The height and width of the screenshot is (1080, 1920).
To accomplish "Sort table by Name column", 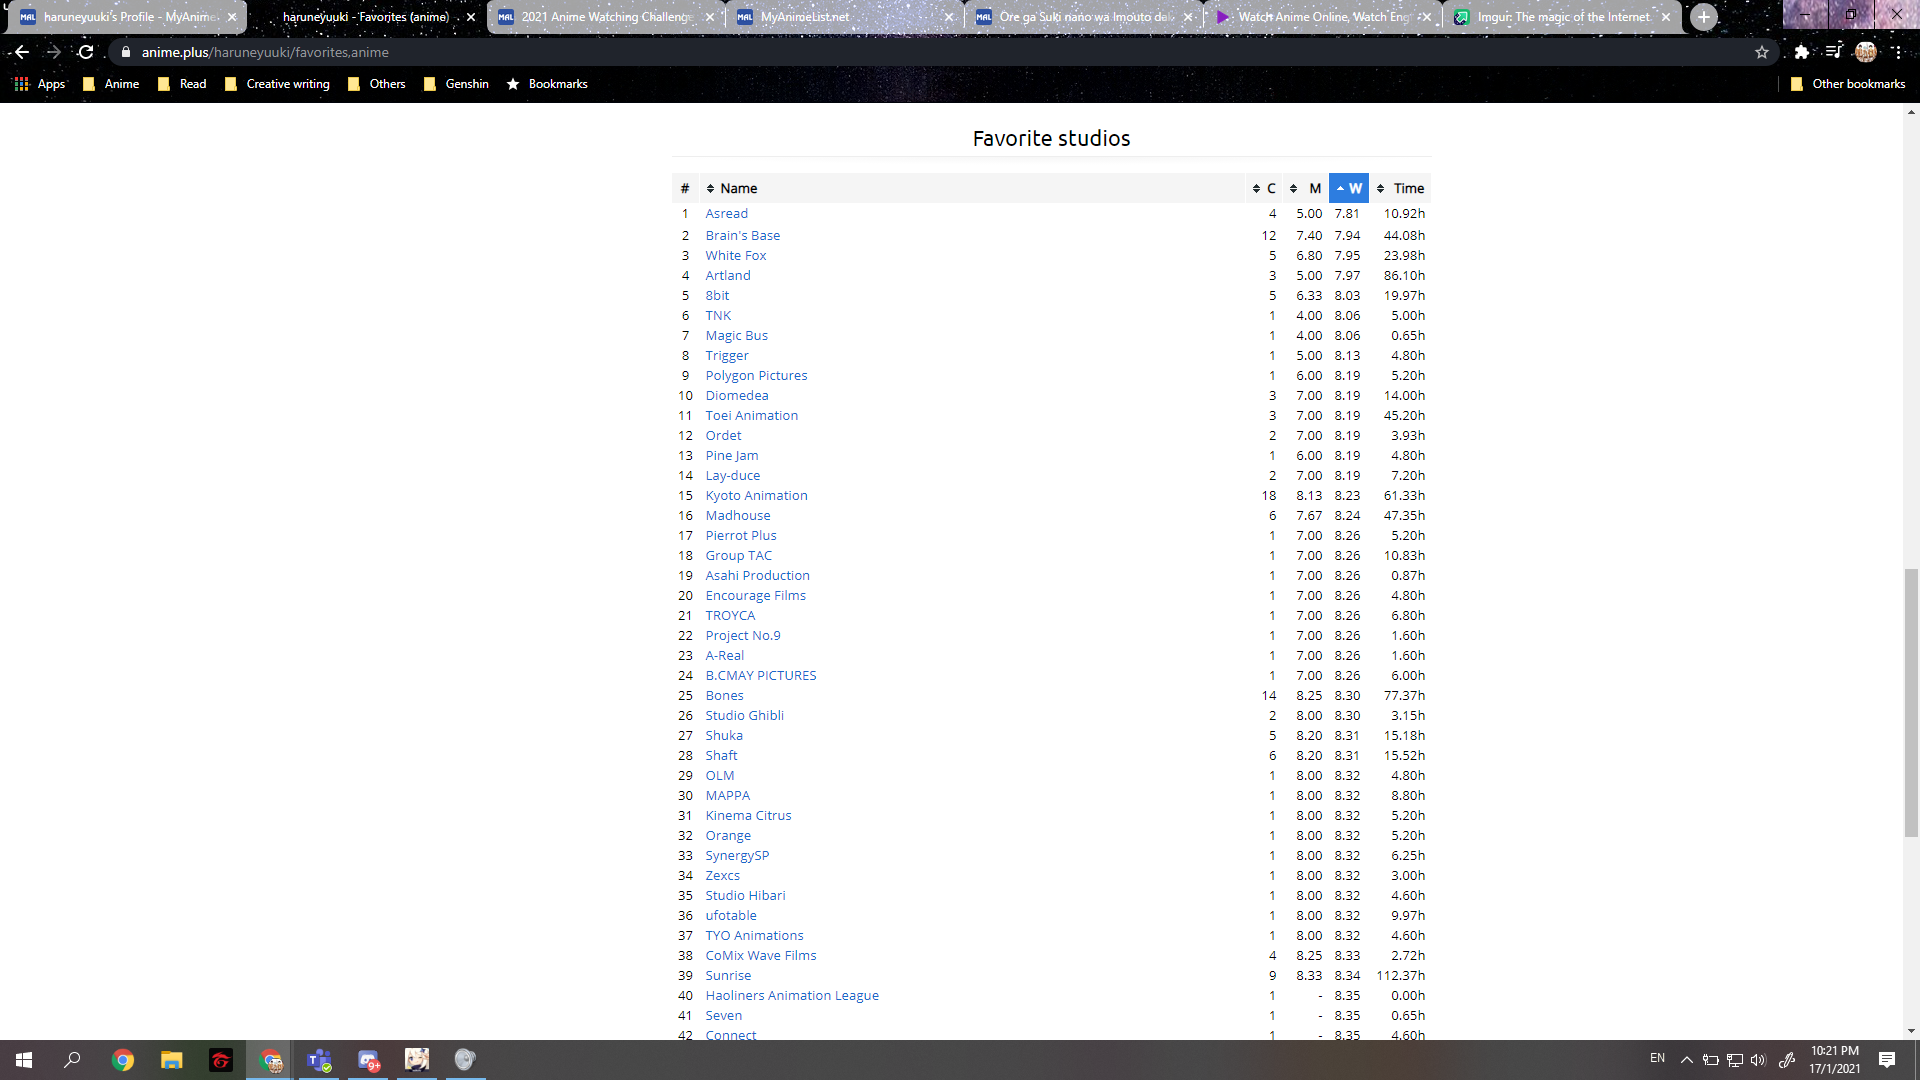I will (738, 188).
